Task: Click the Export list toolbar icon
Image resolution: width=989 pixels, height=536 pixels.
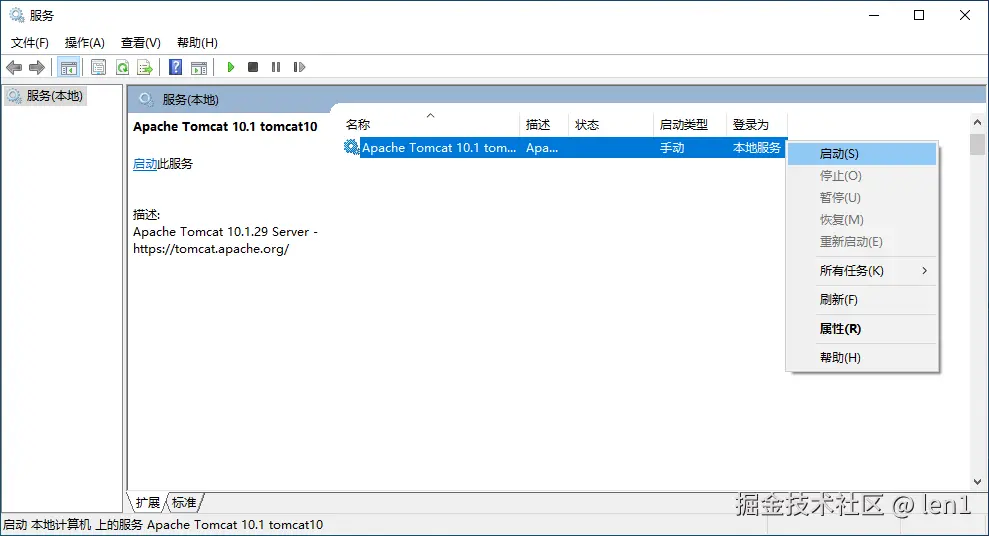Action: 145,67
